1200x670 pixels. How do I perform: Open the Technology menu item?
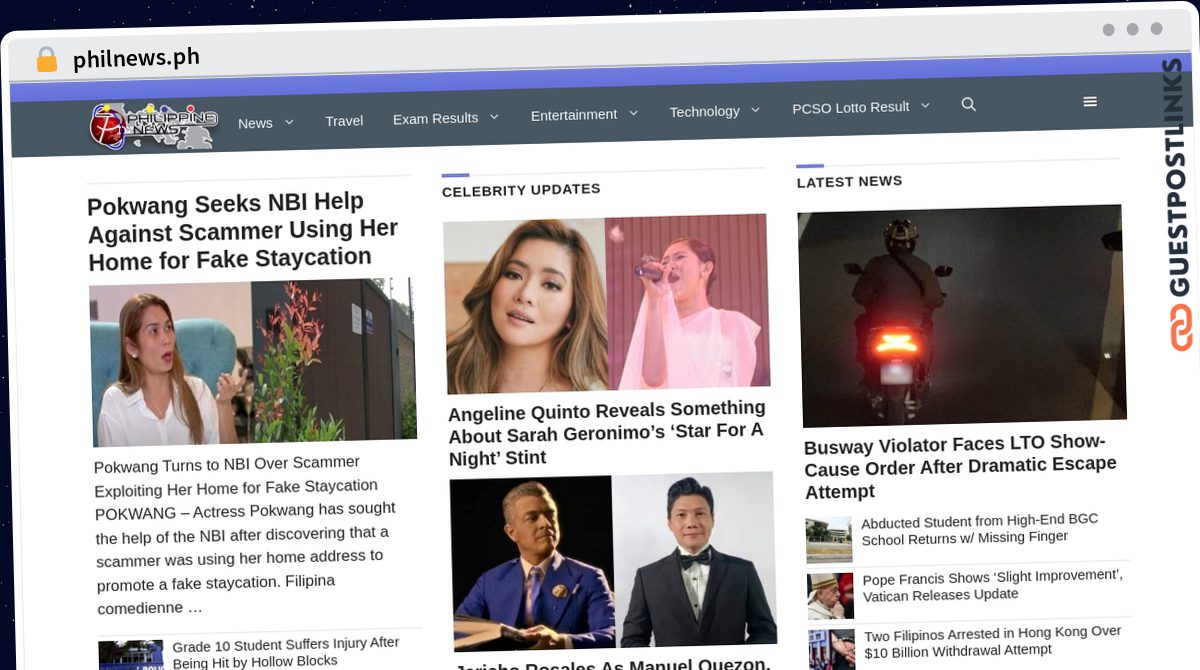[x=705, y=111]
